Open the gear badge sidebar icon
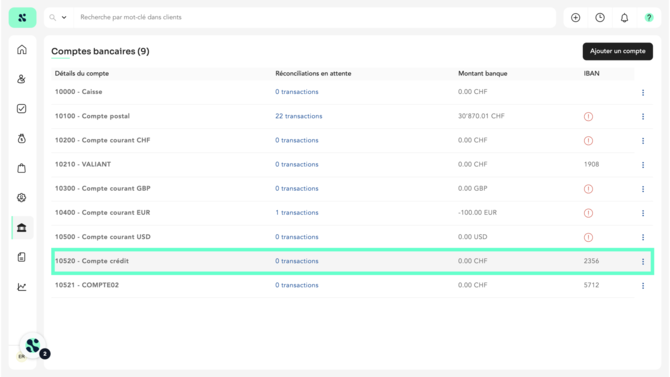The width and height of the screenshot is (670, 377). click(22, 197)
